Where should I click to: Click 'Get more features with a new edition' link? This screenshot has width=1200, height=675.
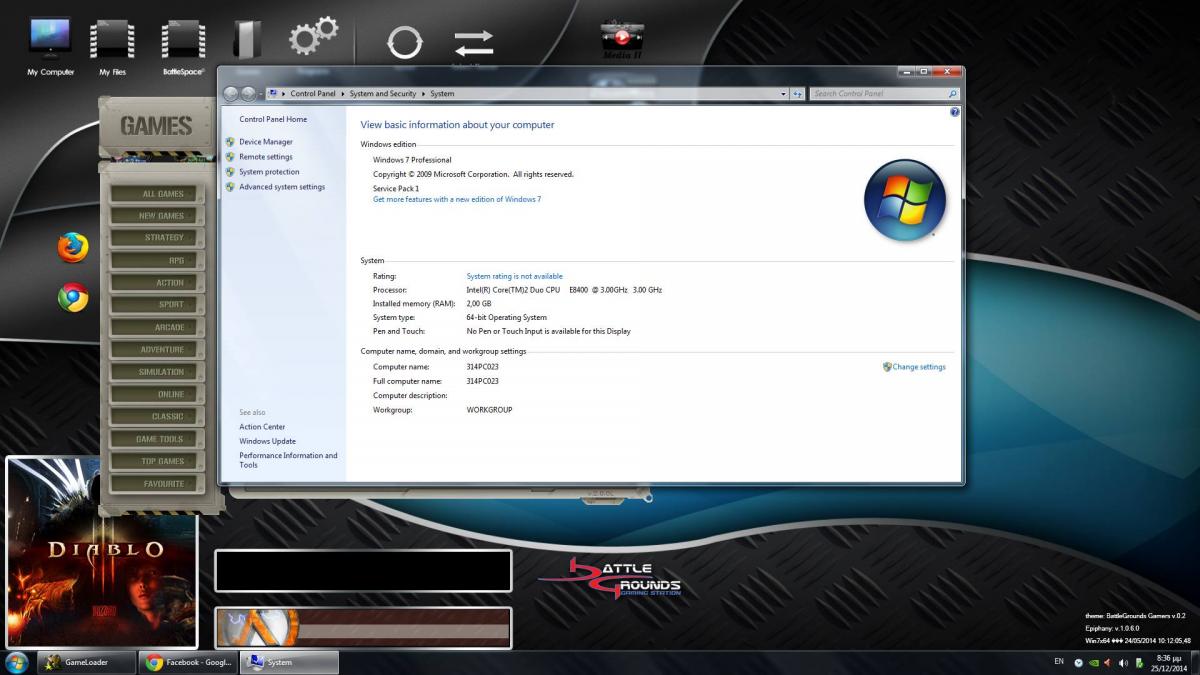[457, 199]
